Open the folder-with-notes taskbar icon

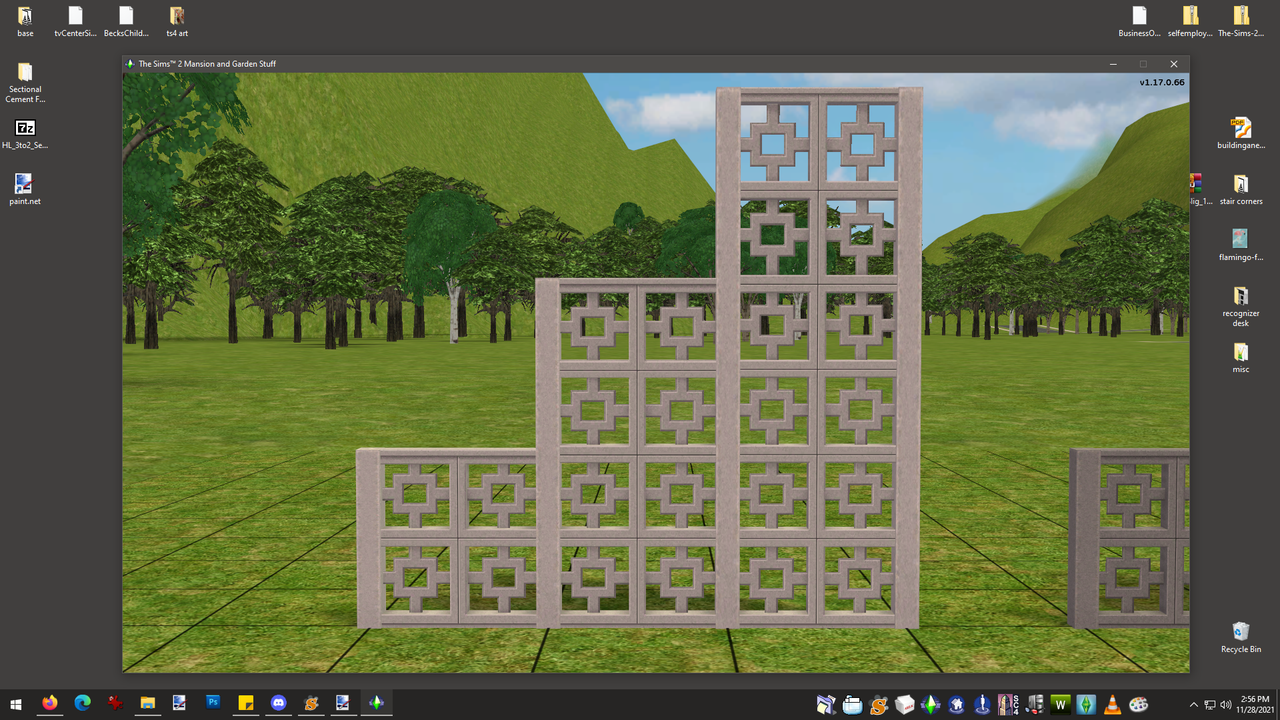[x=826, y=704]
